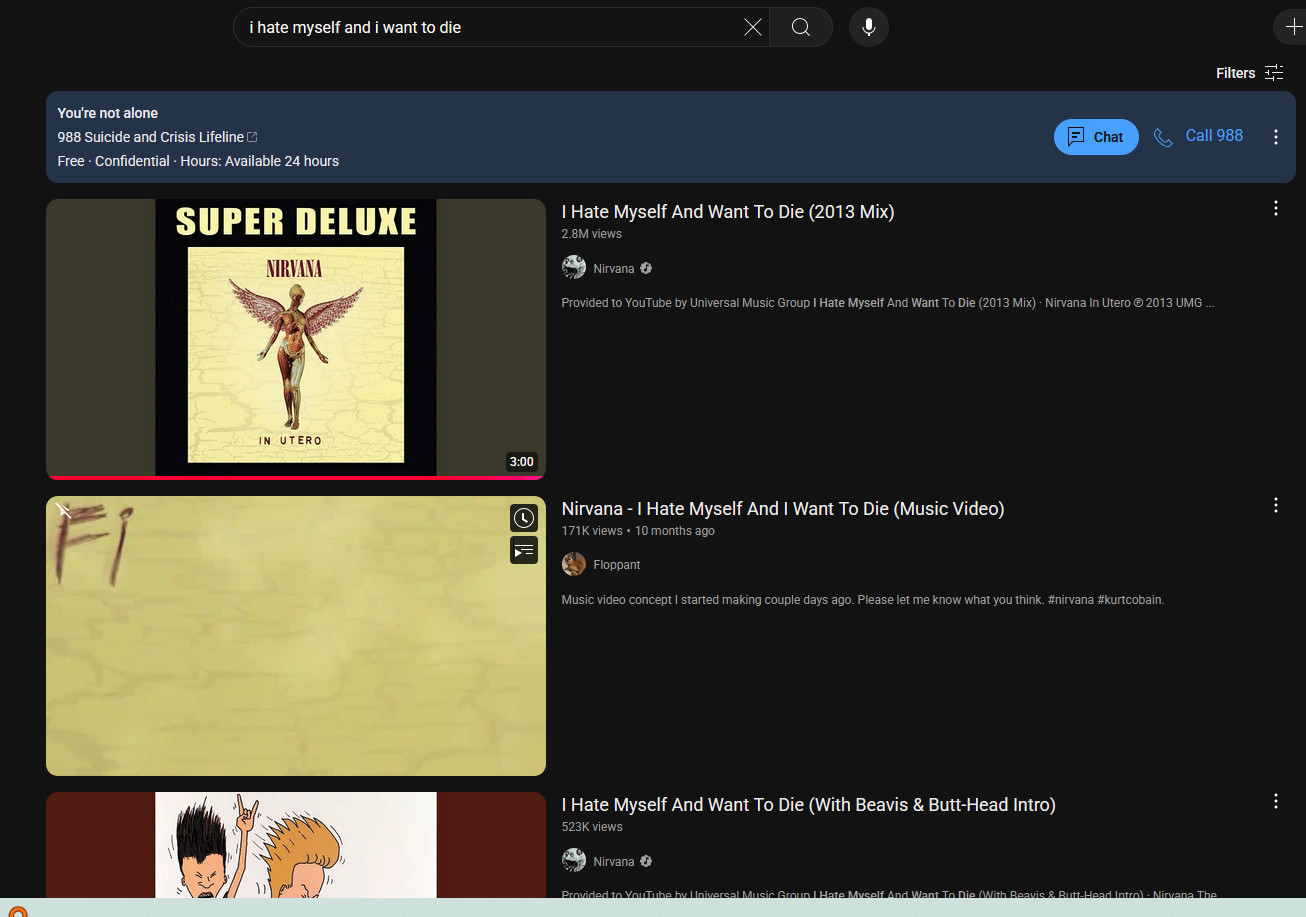Click Nirvana channel avatar under 2013 Mix
This screenshot has height=917, width=1306.
point(574,267)
